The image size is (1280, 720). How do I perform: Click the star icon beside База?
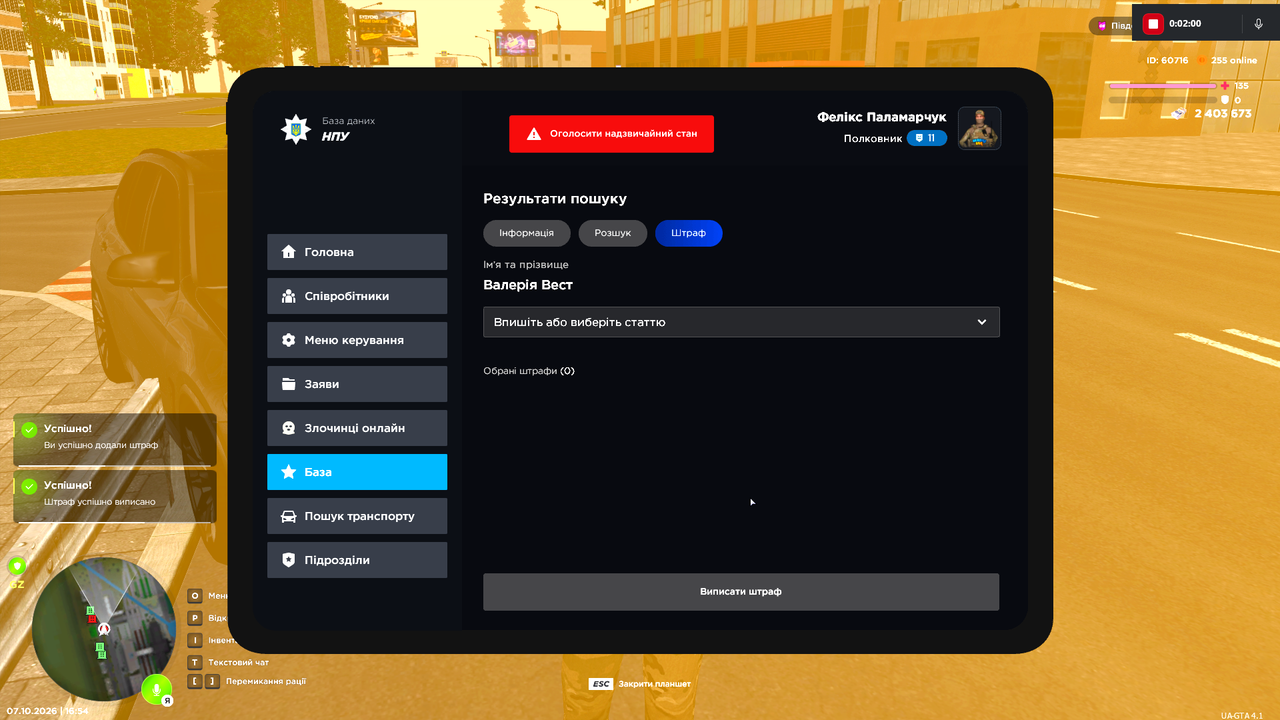tap(289, 472)
